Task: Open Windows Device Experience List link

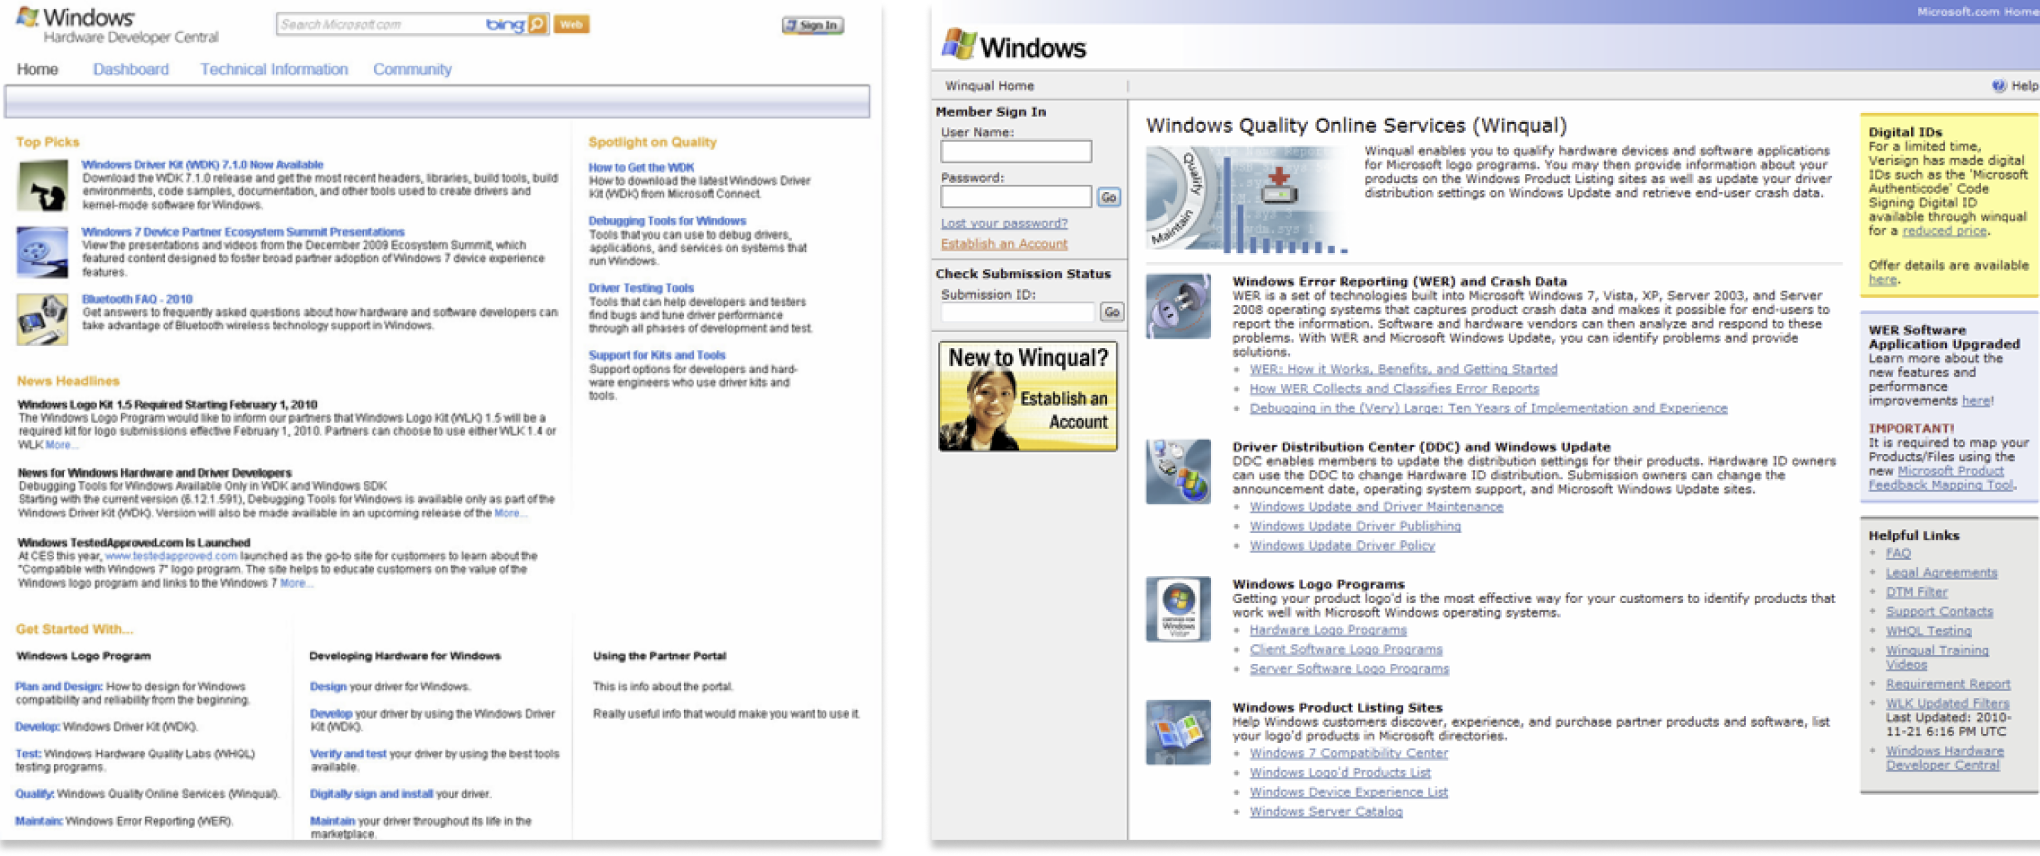Action: pyautogui.click(x=1348, y=792)
